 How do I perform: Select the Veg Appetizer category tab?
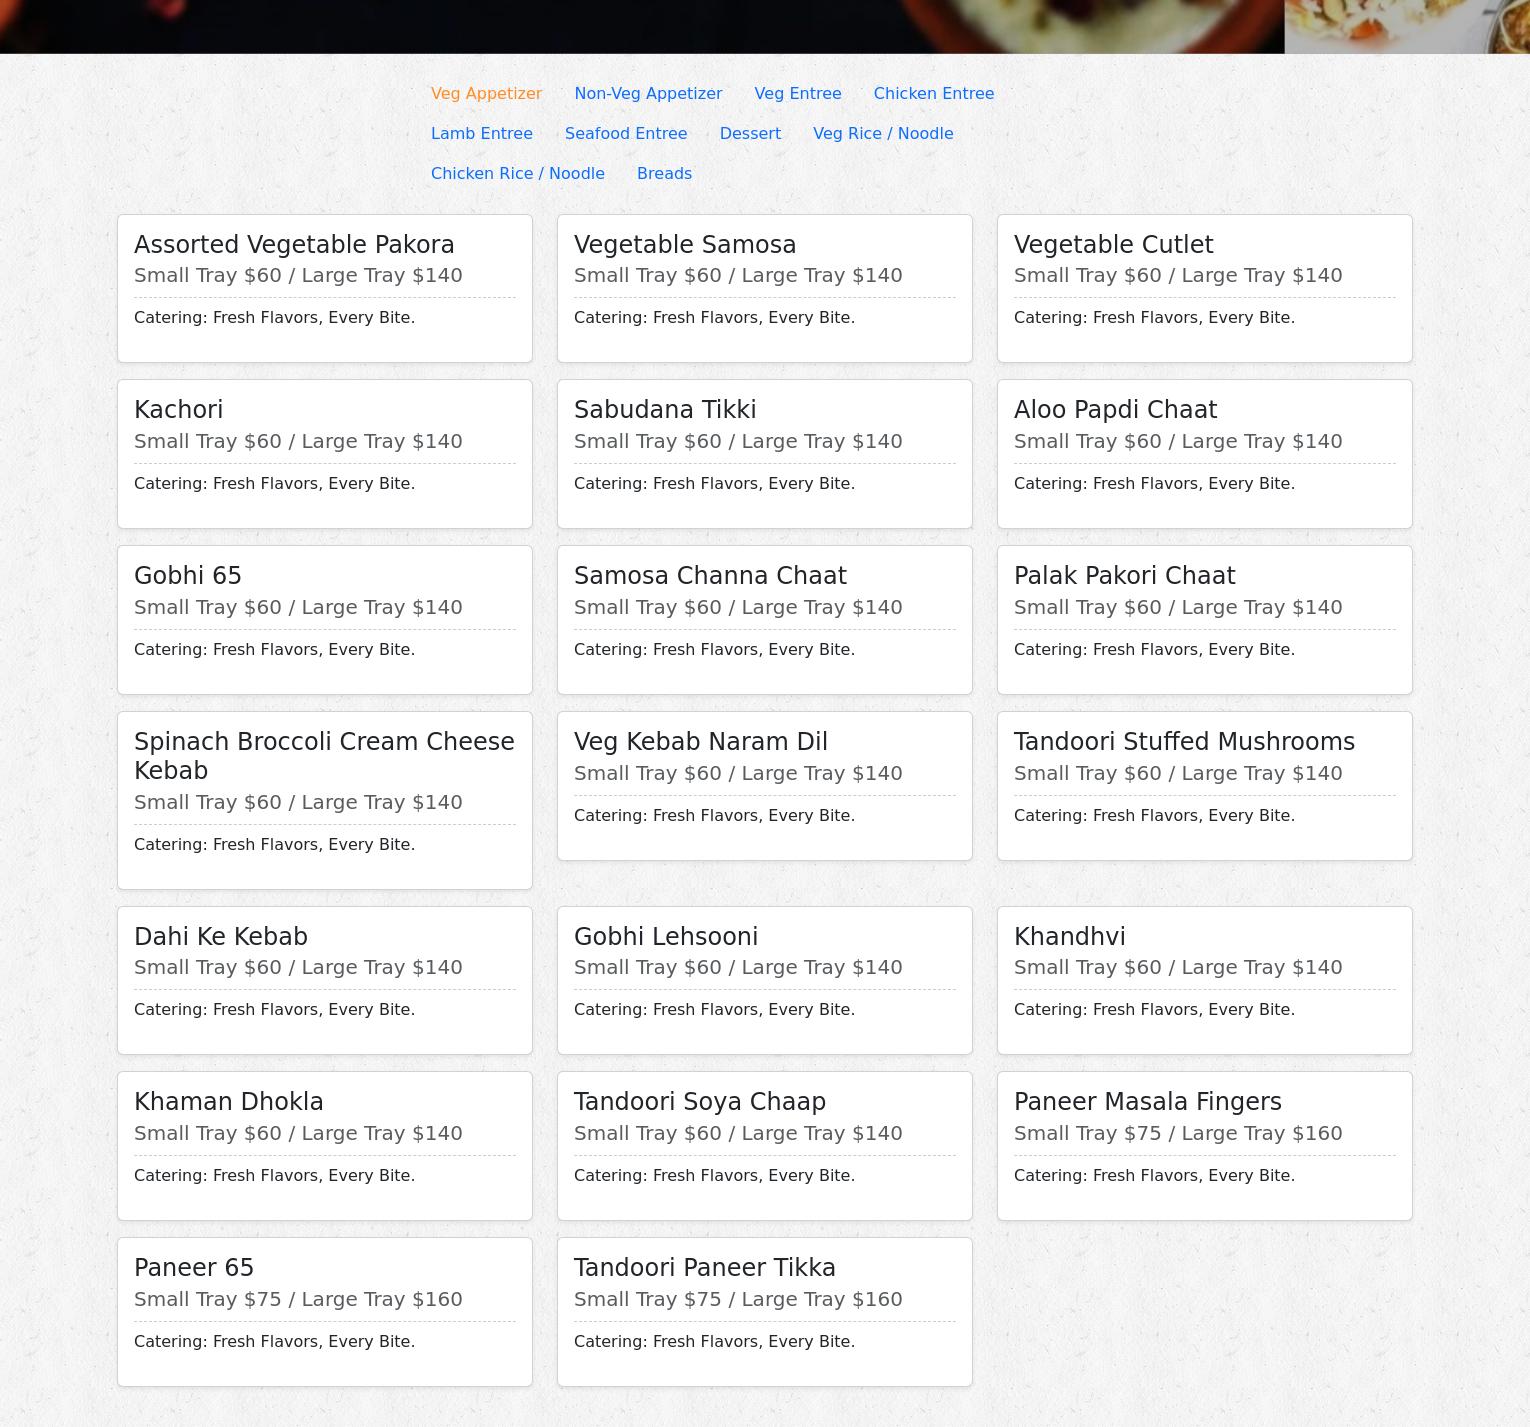coord(486,93)
